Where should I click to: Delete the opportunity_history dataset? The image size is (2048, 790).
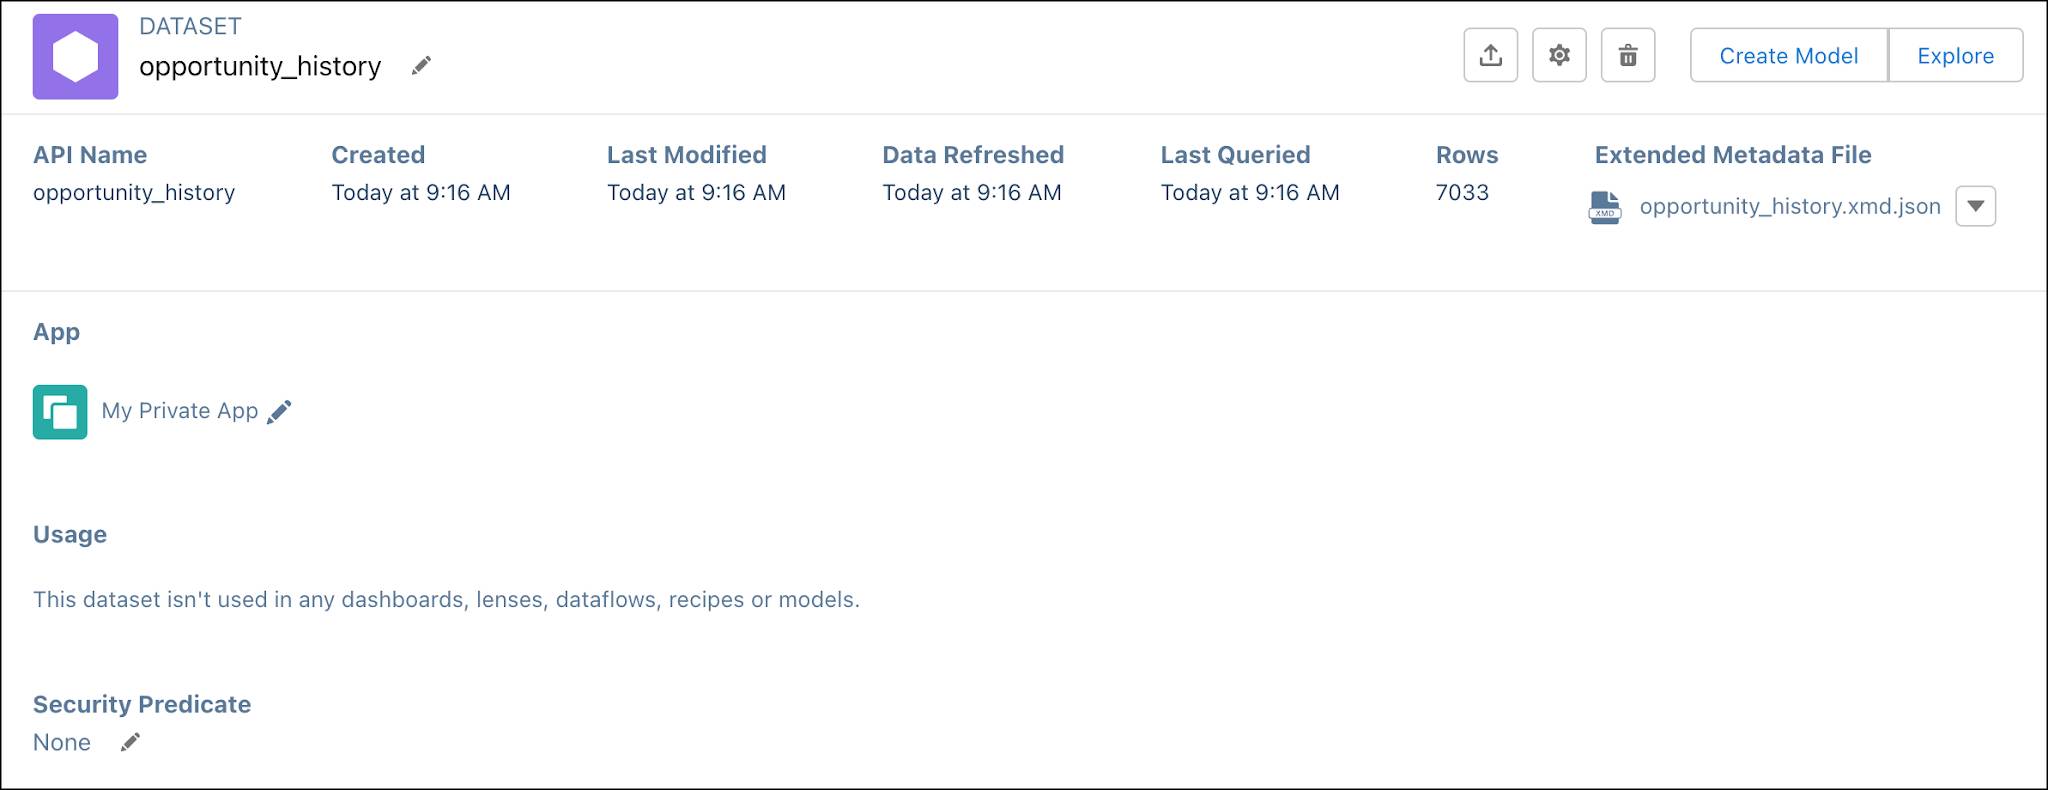[1628, 56]
